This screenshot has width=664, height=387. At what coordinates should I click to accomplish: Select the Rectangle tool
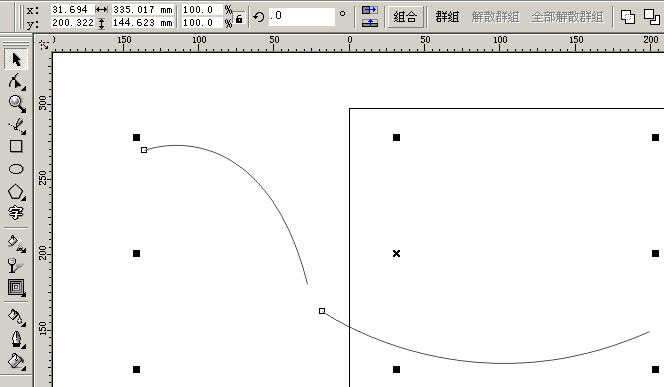coord(16,147)
